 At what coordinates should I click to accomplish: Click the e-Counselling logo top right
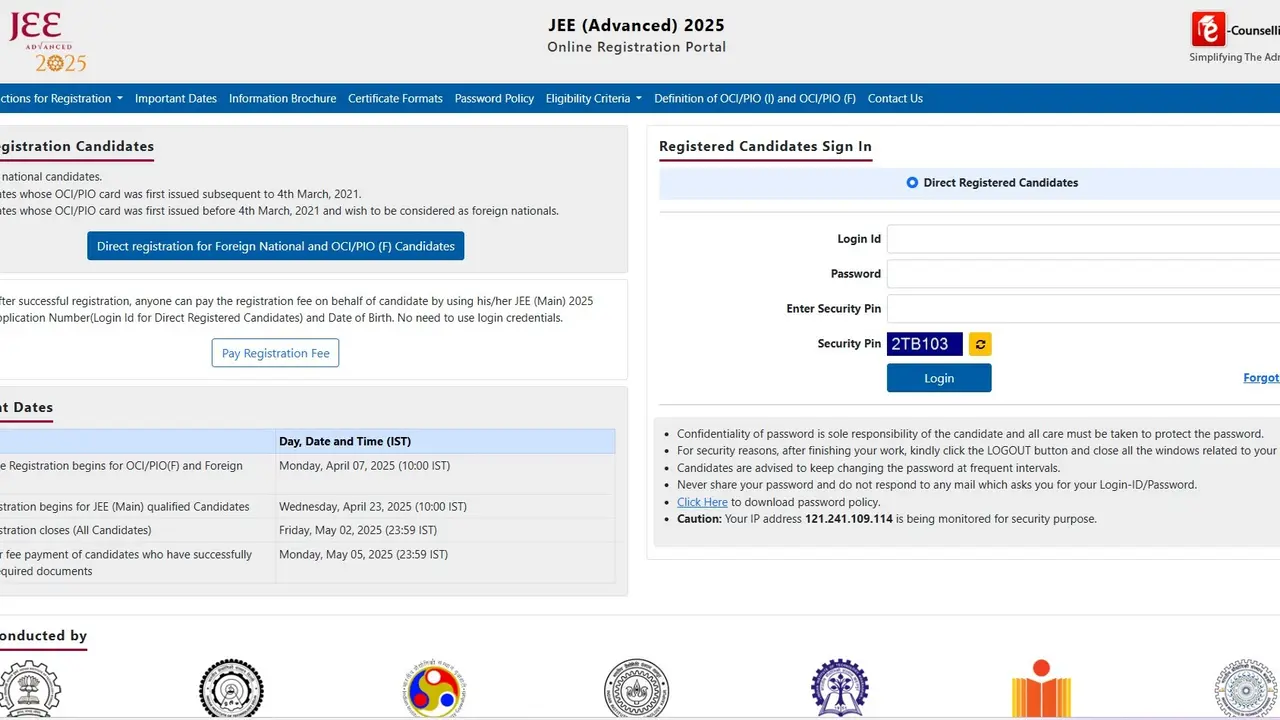point(1207,30)
